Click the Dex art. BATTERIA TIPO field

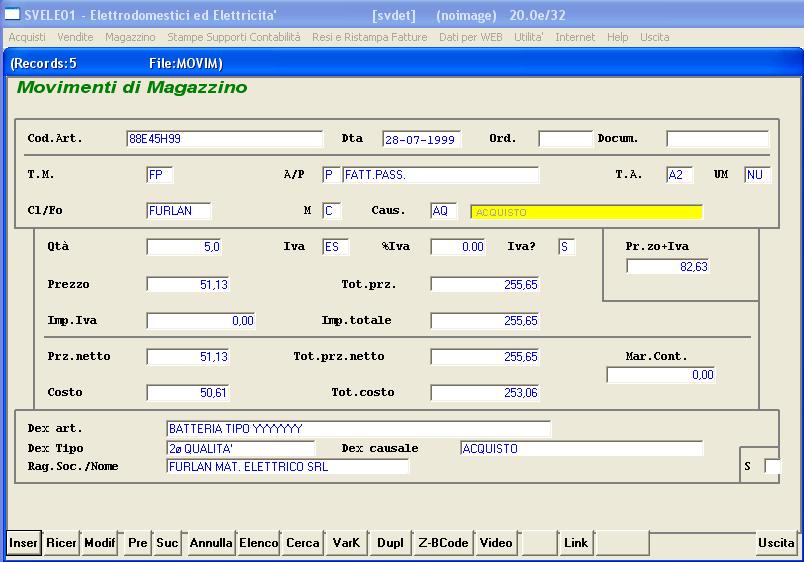(358, 429)
